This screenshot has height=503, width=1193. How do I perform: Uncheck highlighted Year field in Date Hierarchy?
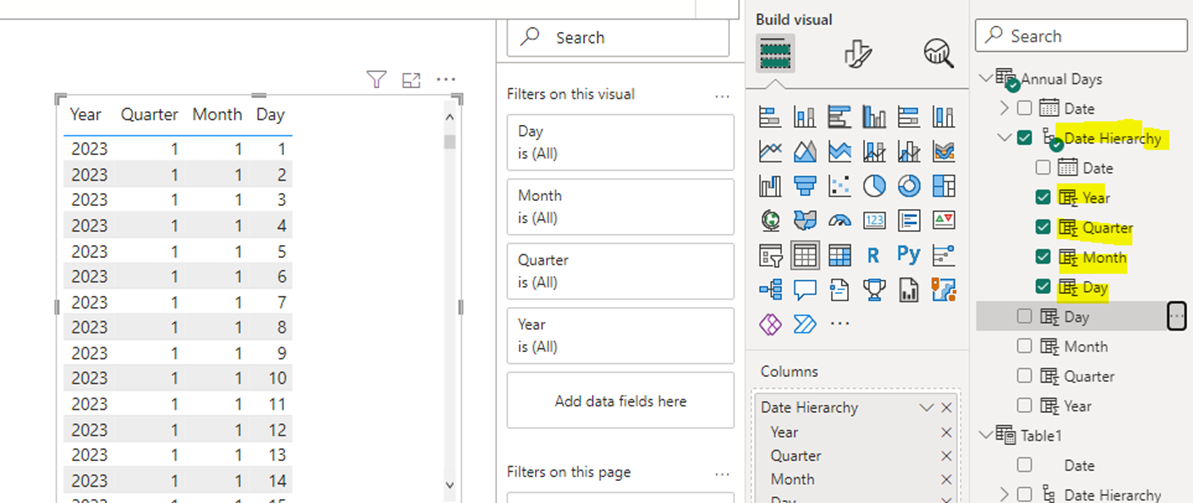1042,198
